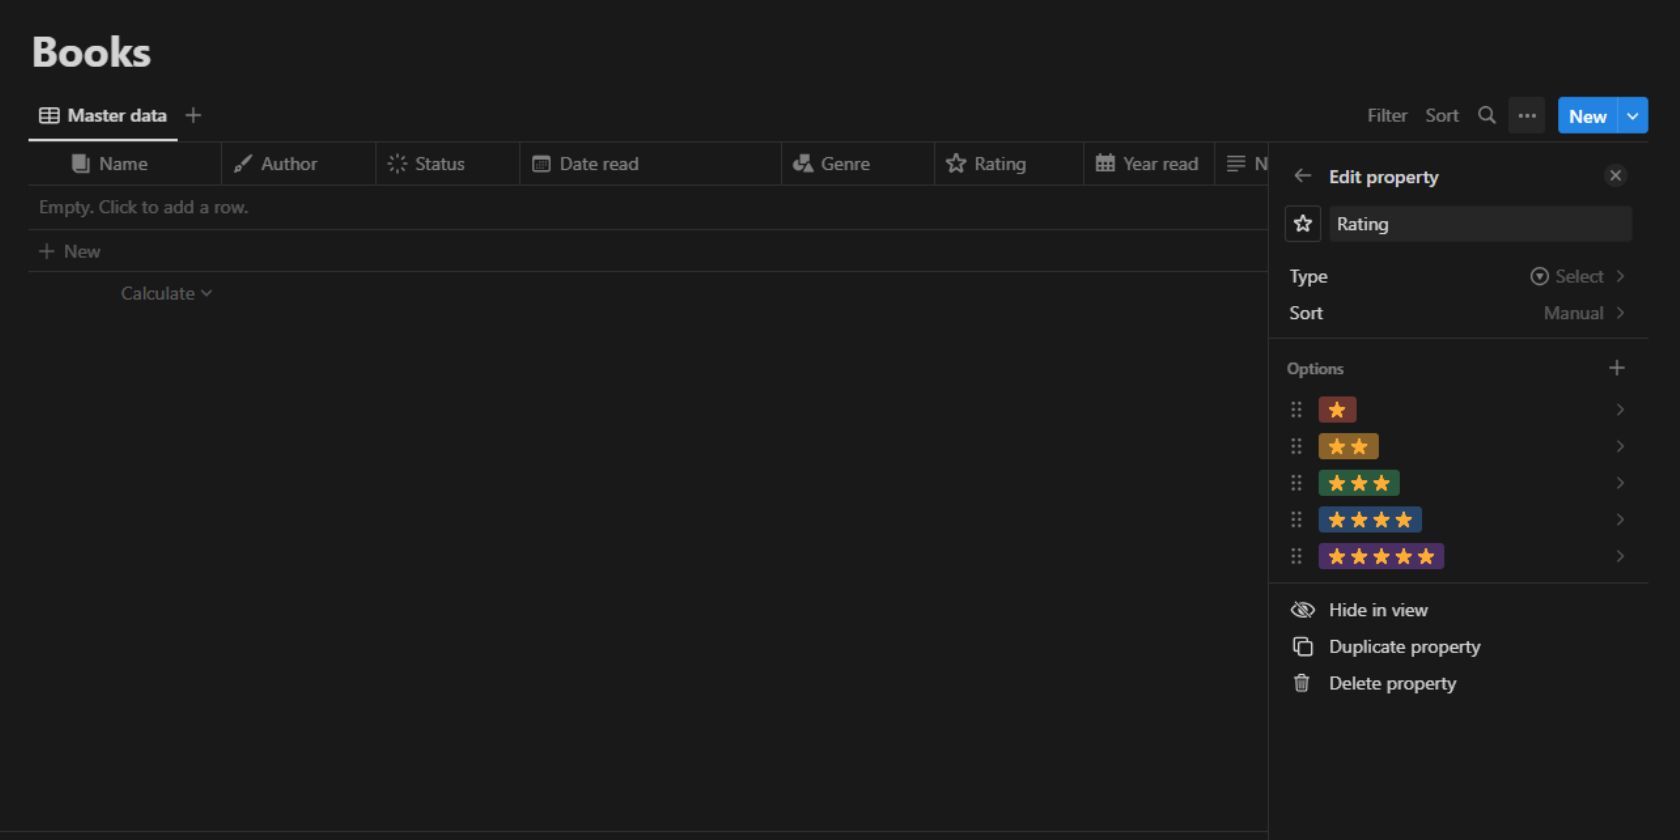Open the search magnifier icon
This screenshot has width=1680, height=840.
tap(1487, 115)
